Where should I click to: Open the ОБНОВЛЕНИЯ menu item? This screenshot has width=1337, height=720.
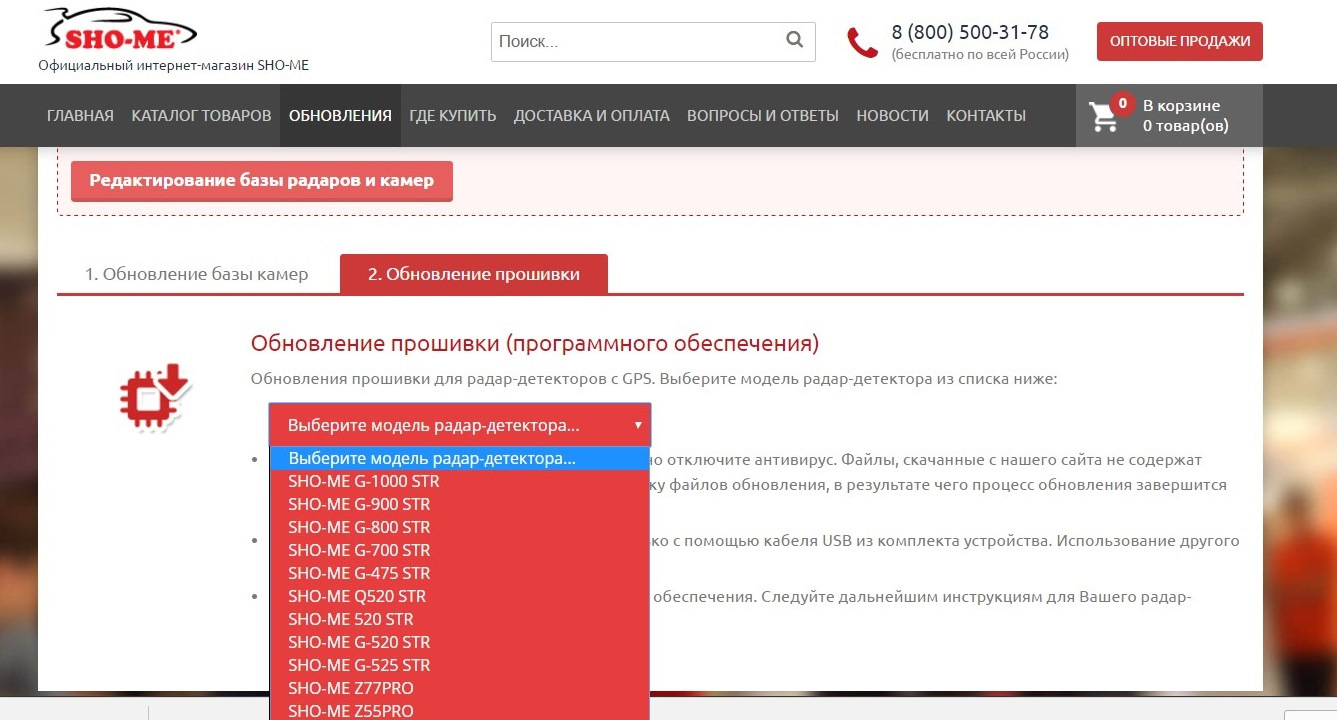[x=340, y=115]
